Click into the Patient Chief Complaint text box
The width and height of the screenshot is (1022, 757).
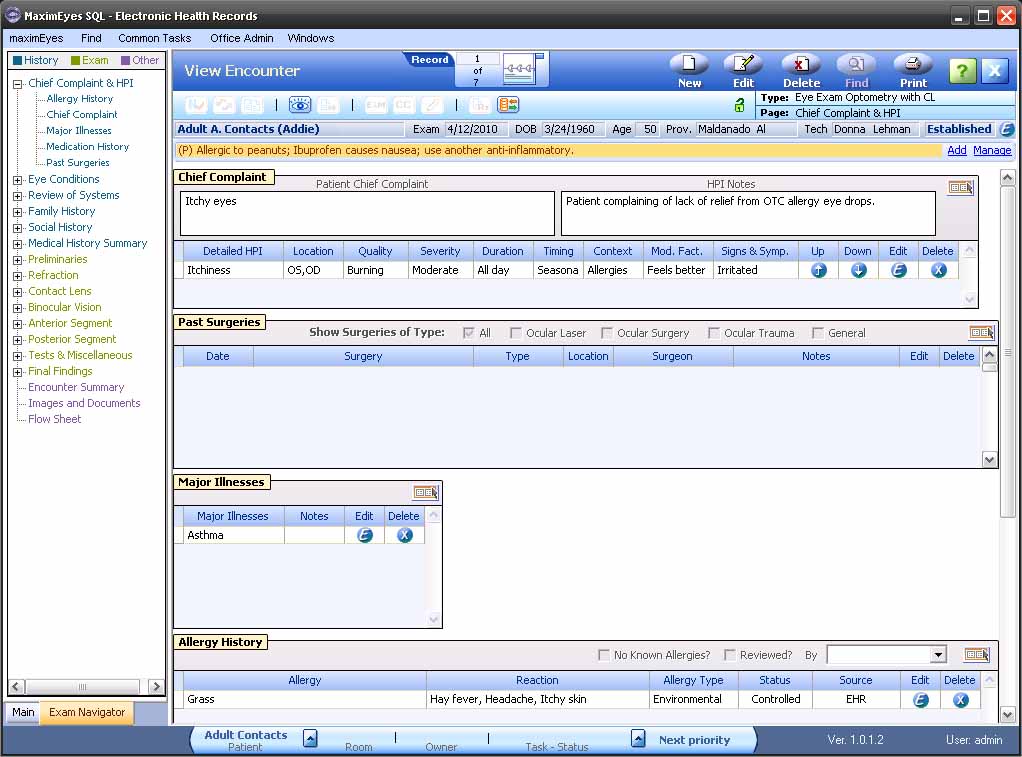(x=367, y=213)
